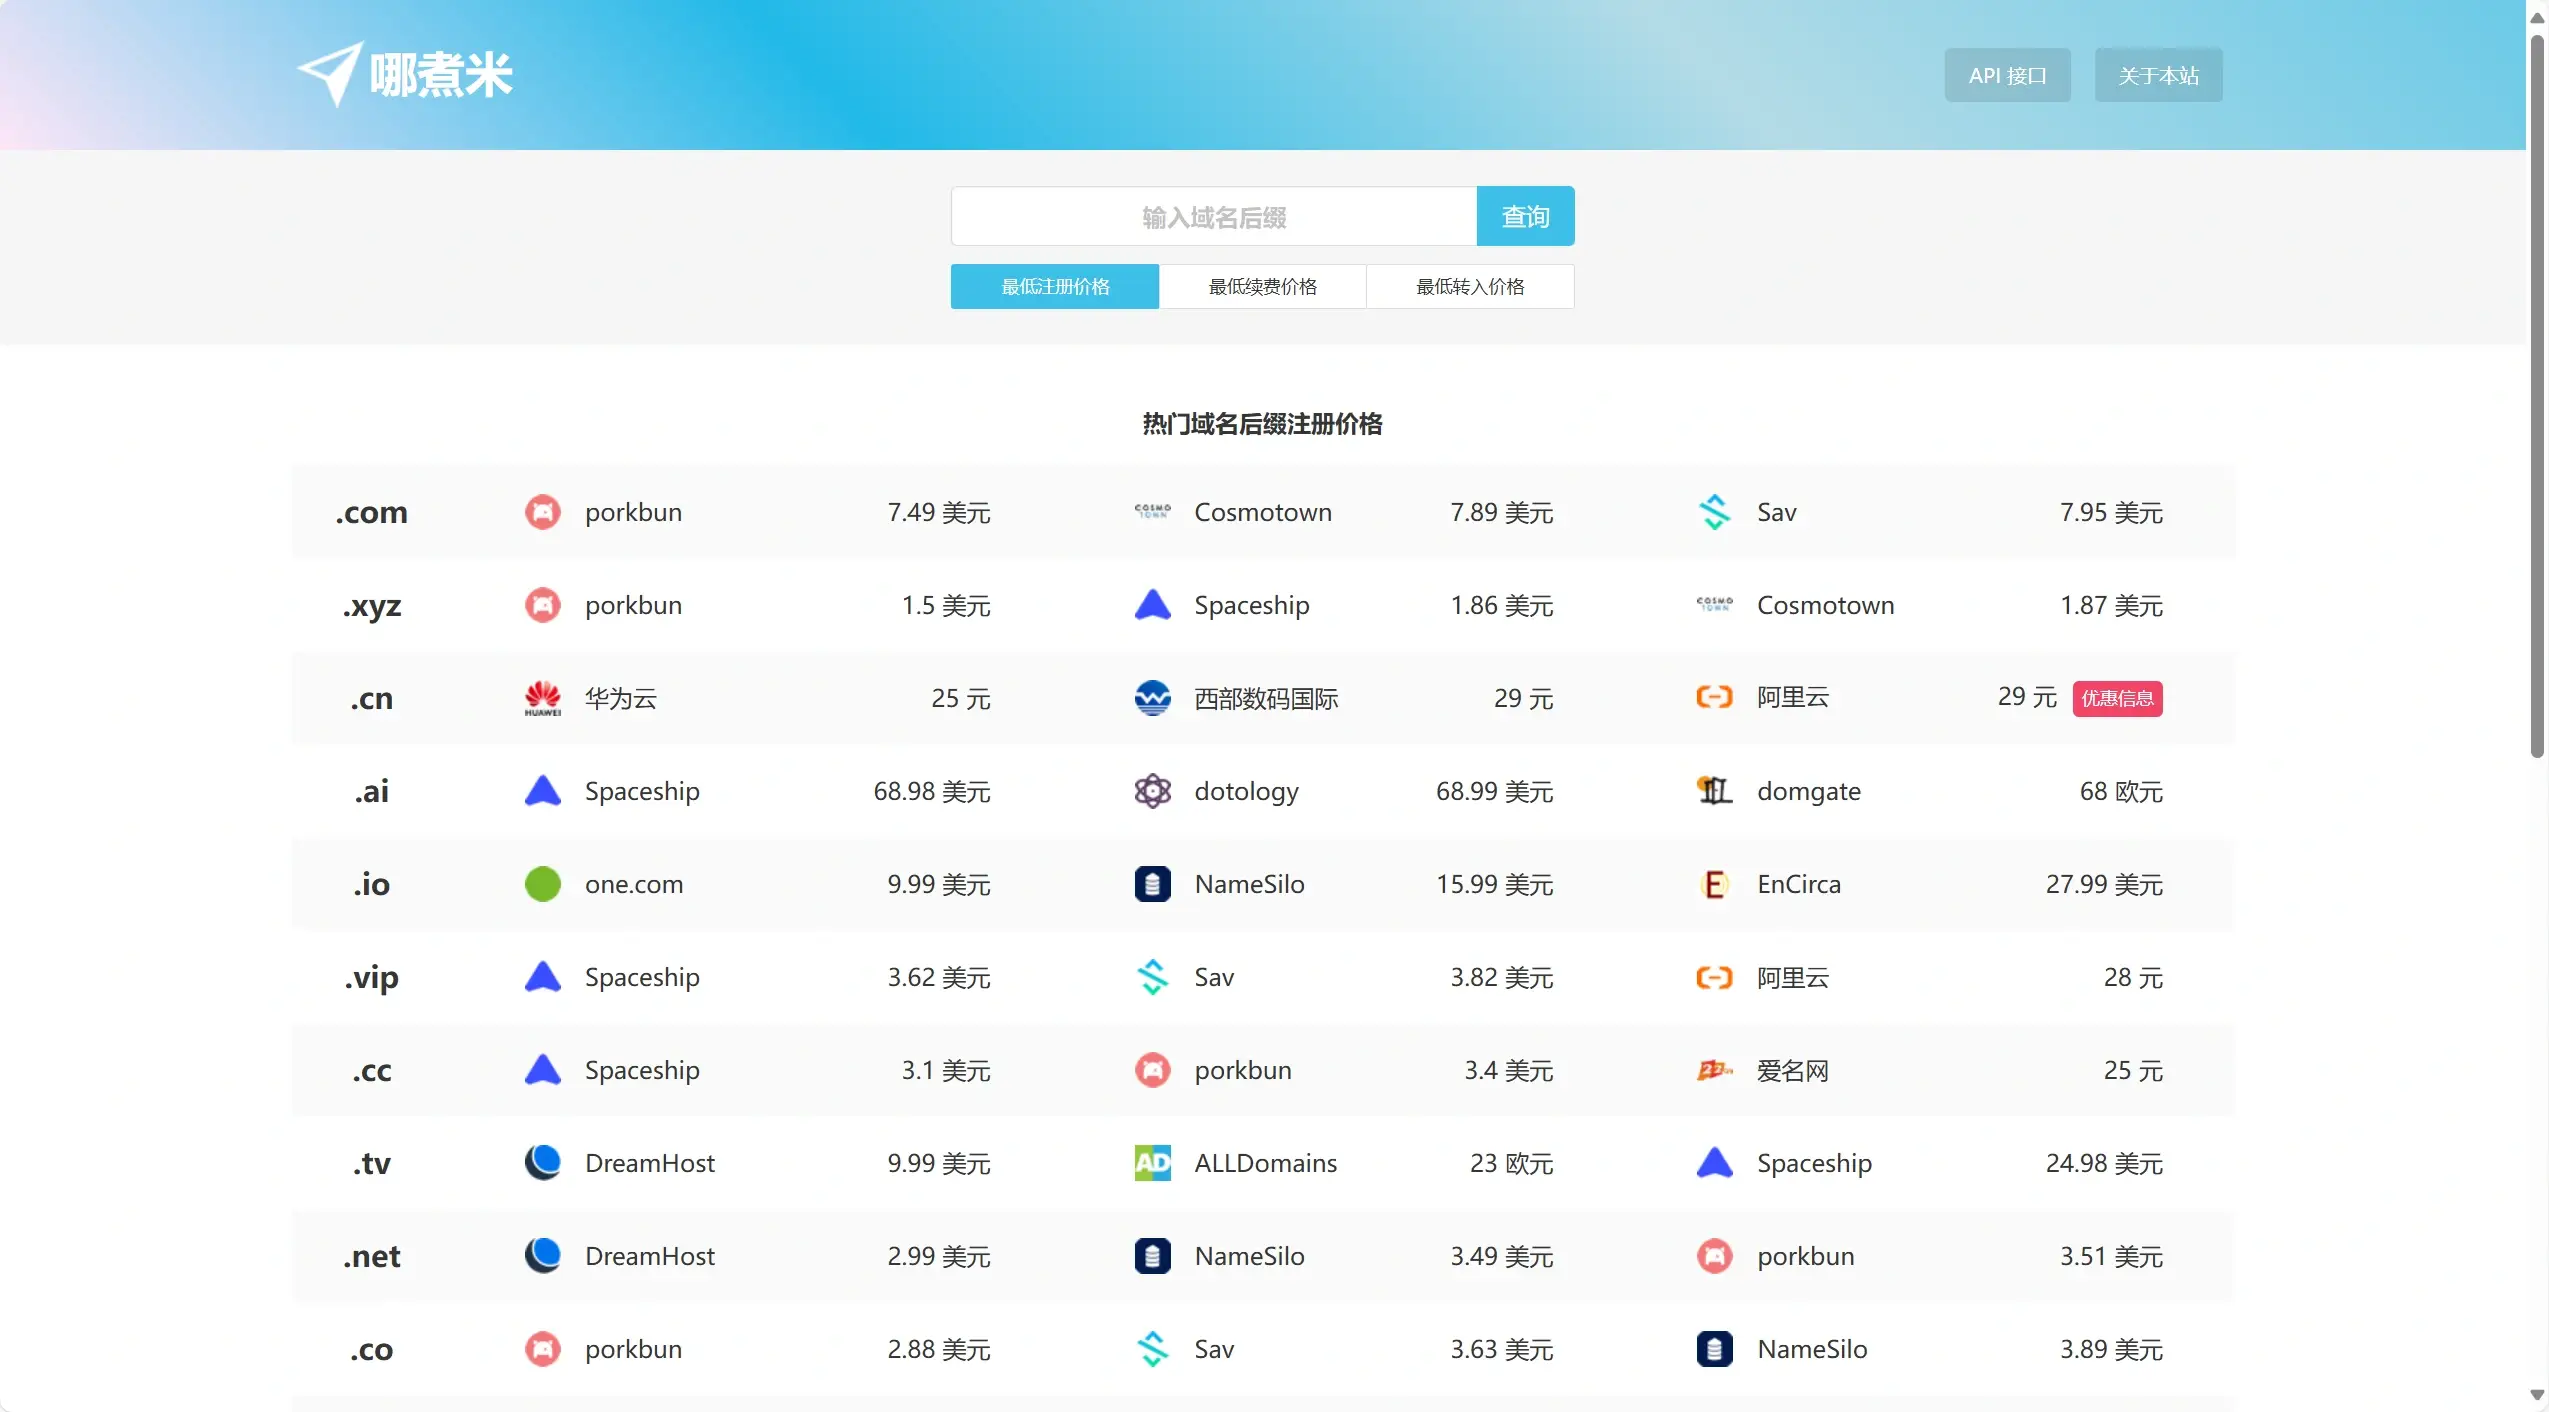Viewport: 2549px width, 1412px height.
Task: Click the paper plane site logo
Action: pos(330,74)
